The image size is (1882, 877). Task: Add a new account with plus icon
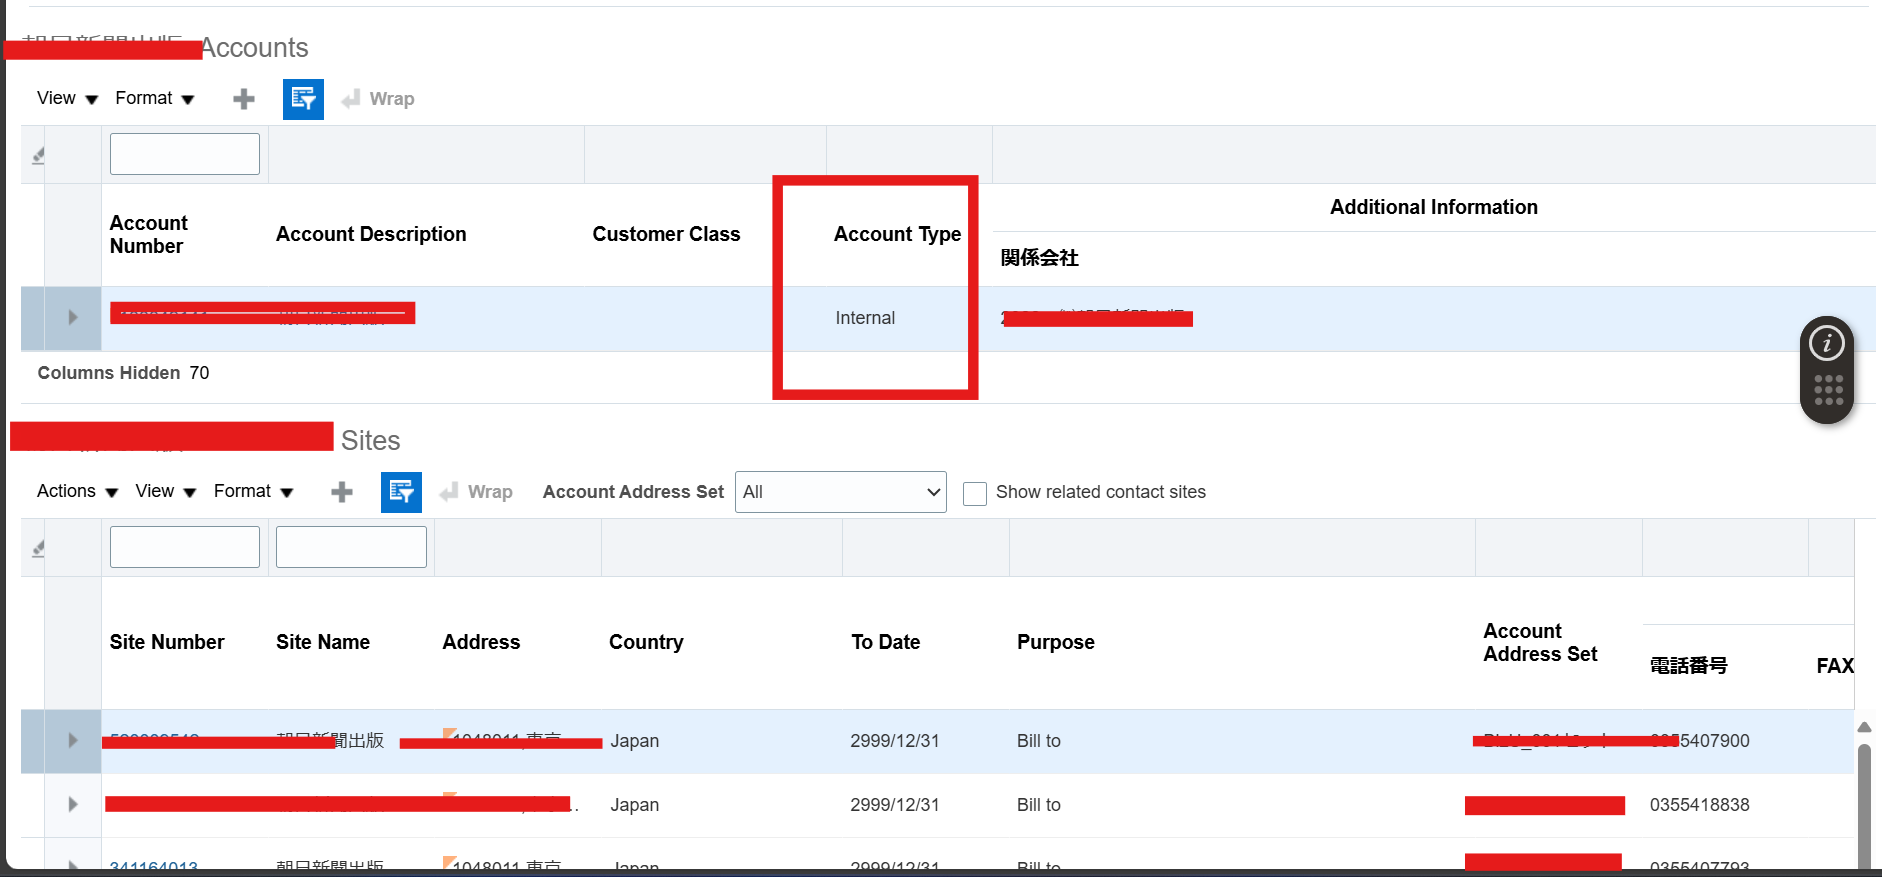[x=244, y=99]
